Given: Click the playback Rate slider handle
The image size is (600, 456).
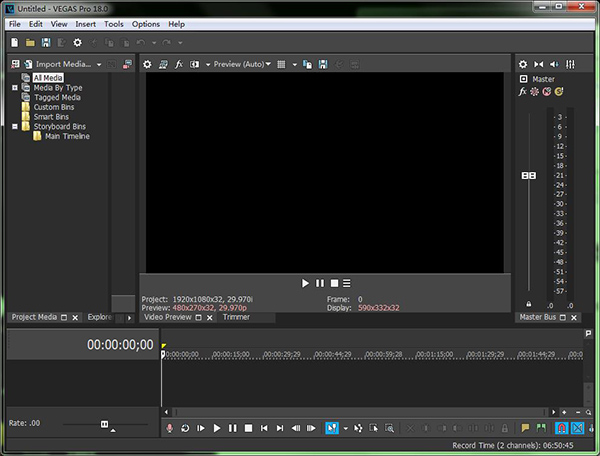Looking at the screenshot, I should coord(104,424).
